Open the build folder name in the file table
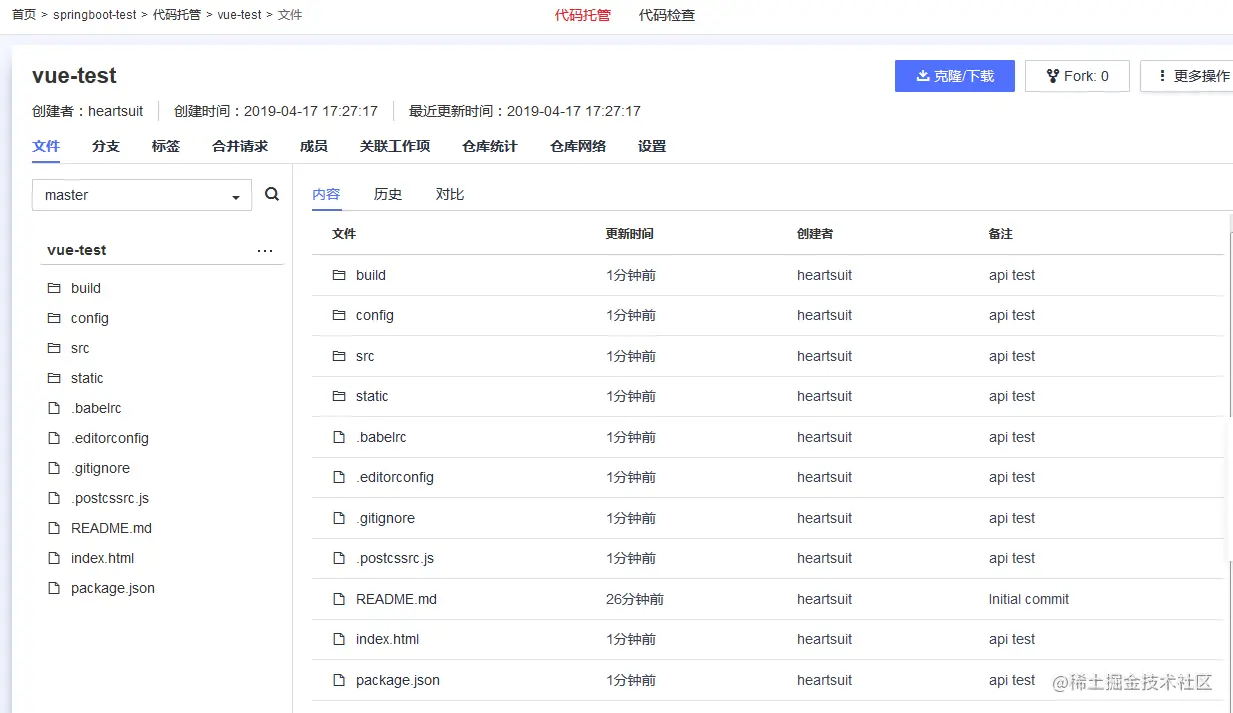This screenshot has width=1233, height=713. click(371, 275)
